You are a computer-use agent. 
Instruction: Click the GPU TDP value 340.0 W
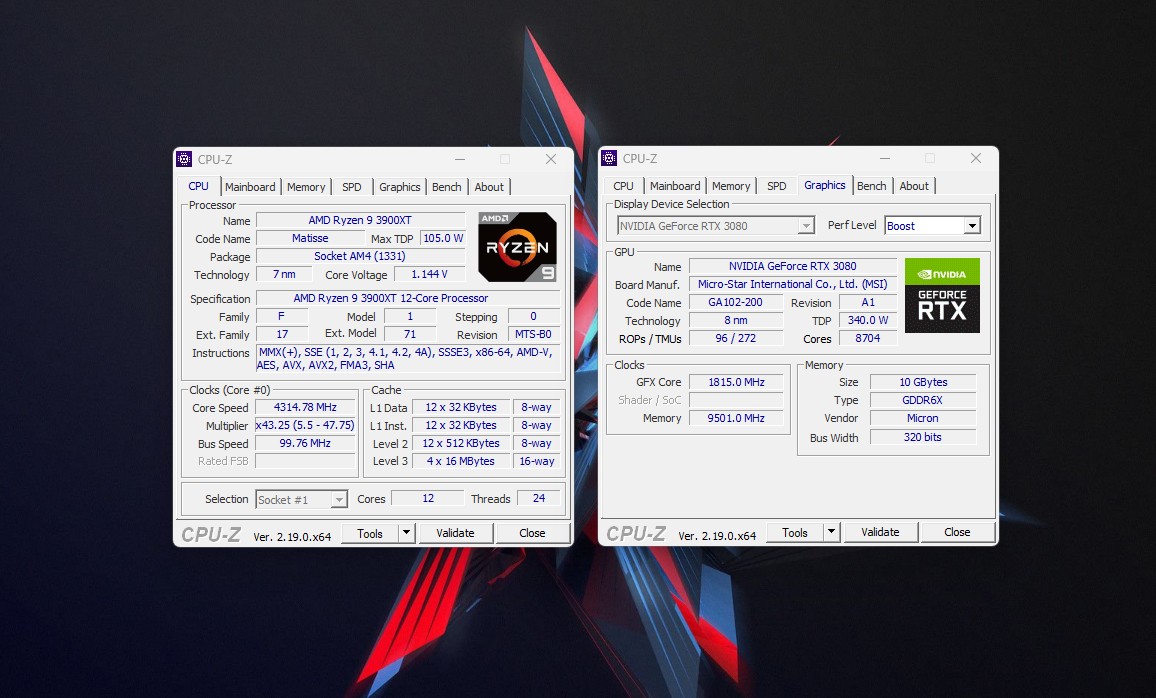point(868,320)
